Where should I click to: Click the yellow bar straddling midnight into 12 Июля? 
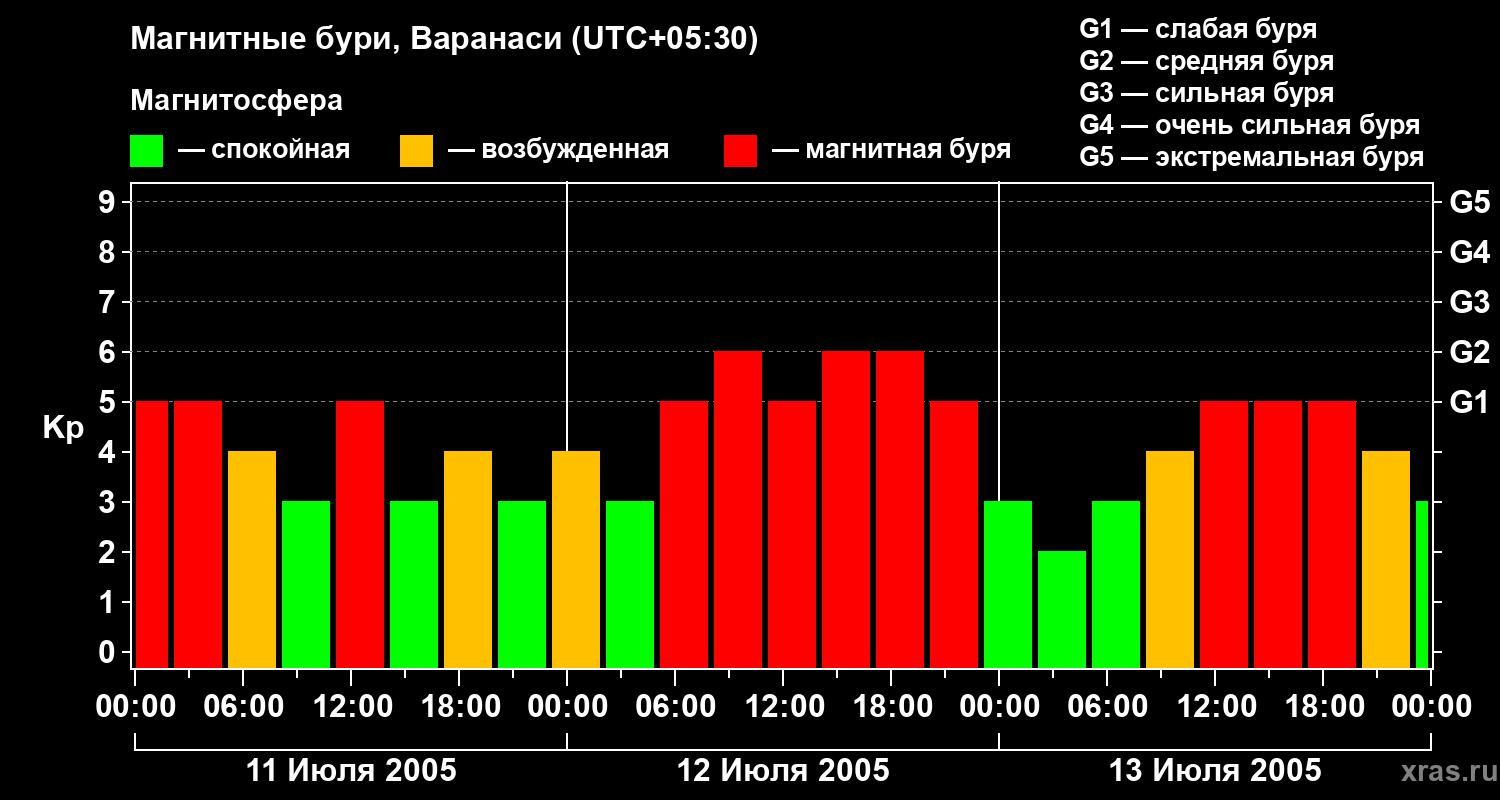click(576, 559)
